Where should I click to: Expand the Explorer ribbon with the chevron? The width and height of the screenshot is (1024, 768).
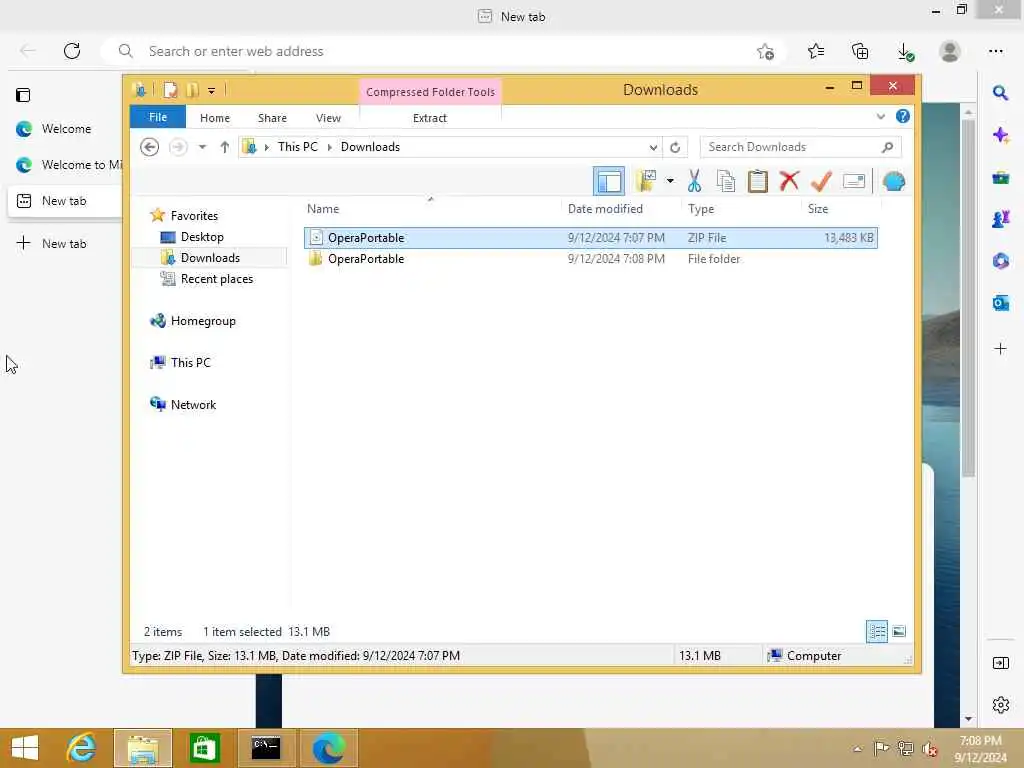(880, 116)
